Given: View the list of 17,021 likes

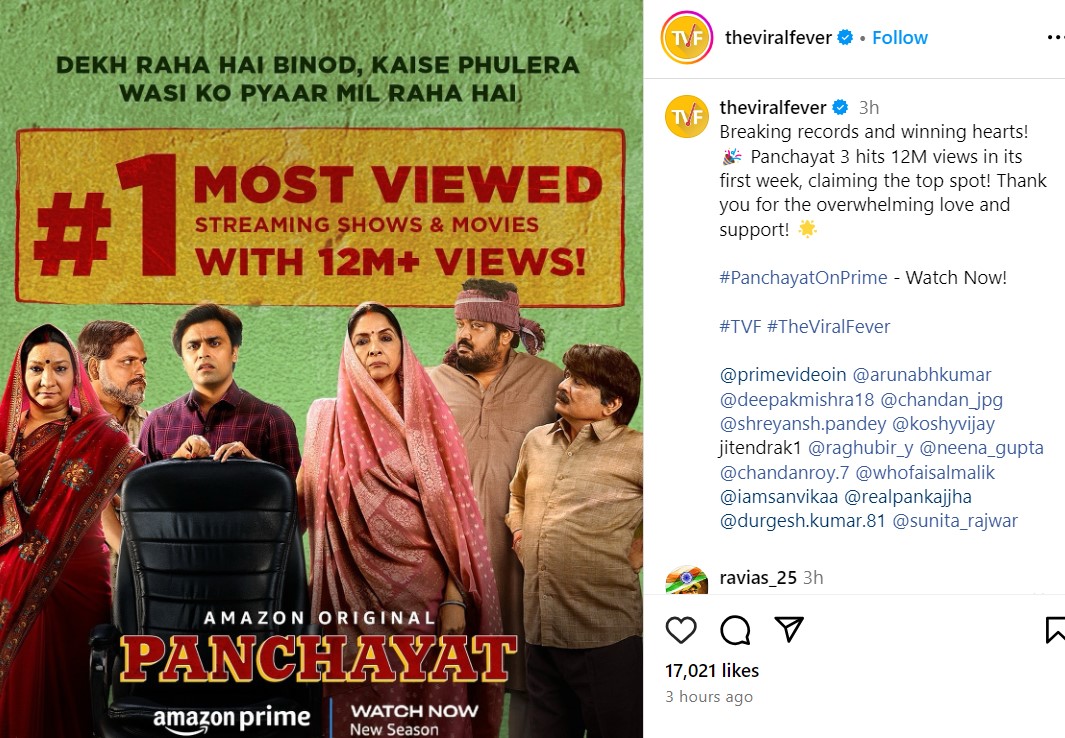Looking at the screenshot, I should tap(712, 671).
